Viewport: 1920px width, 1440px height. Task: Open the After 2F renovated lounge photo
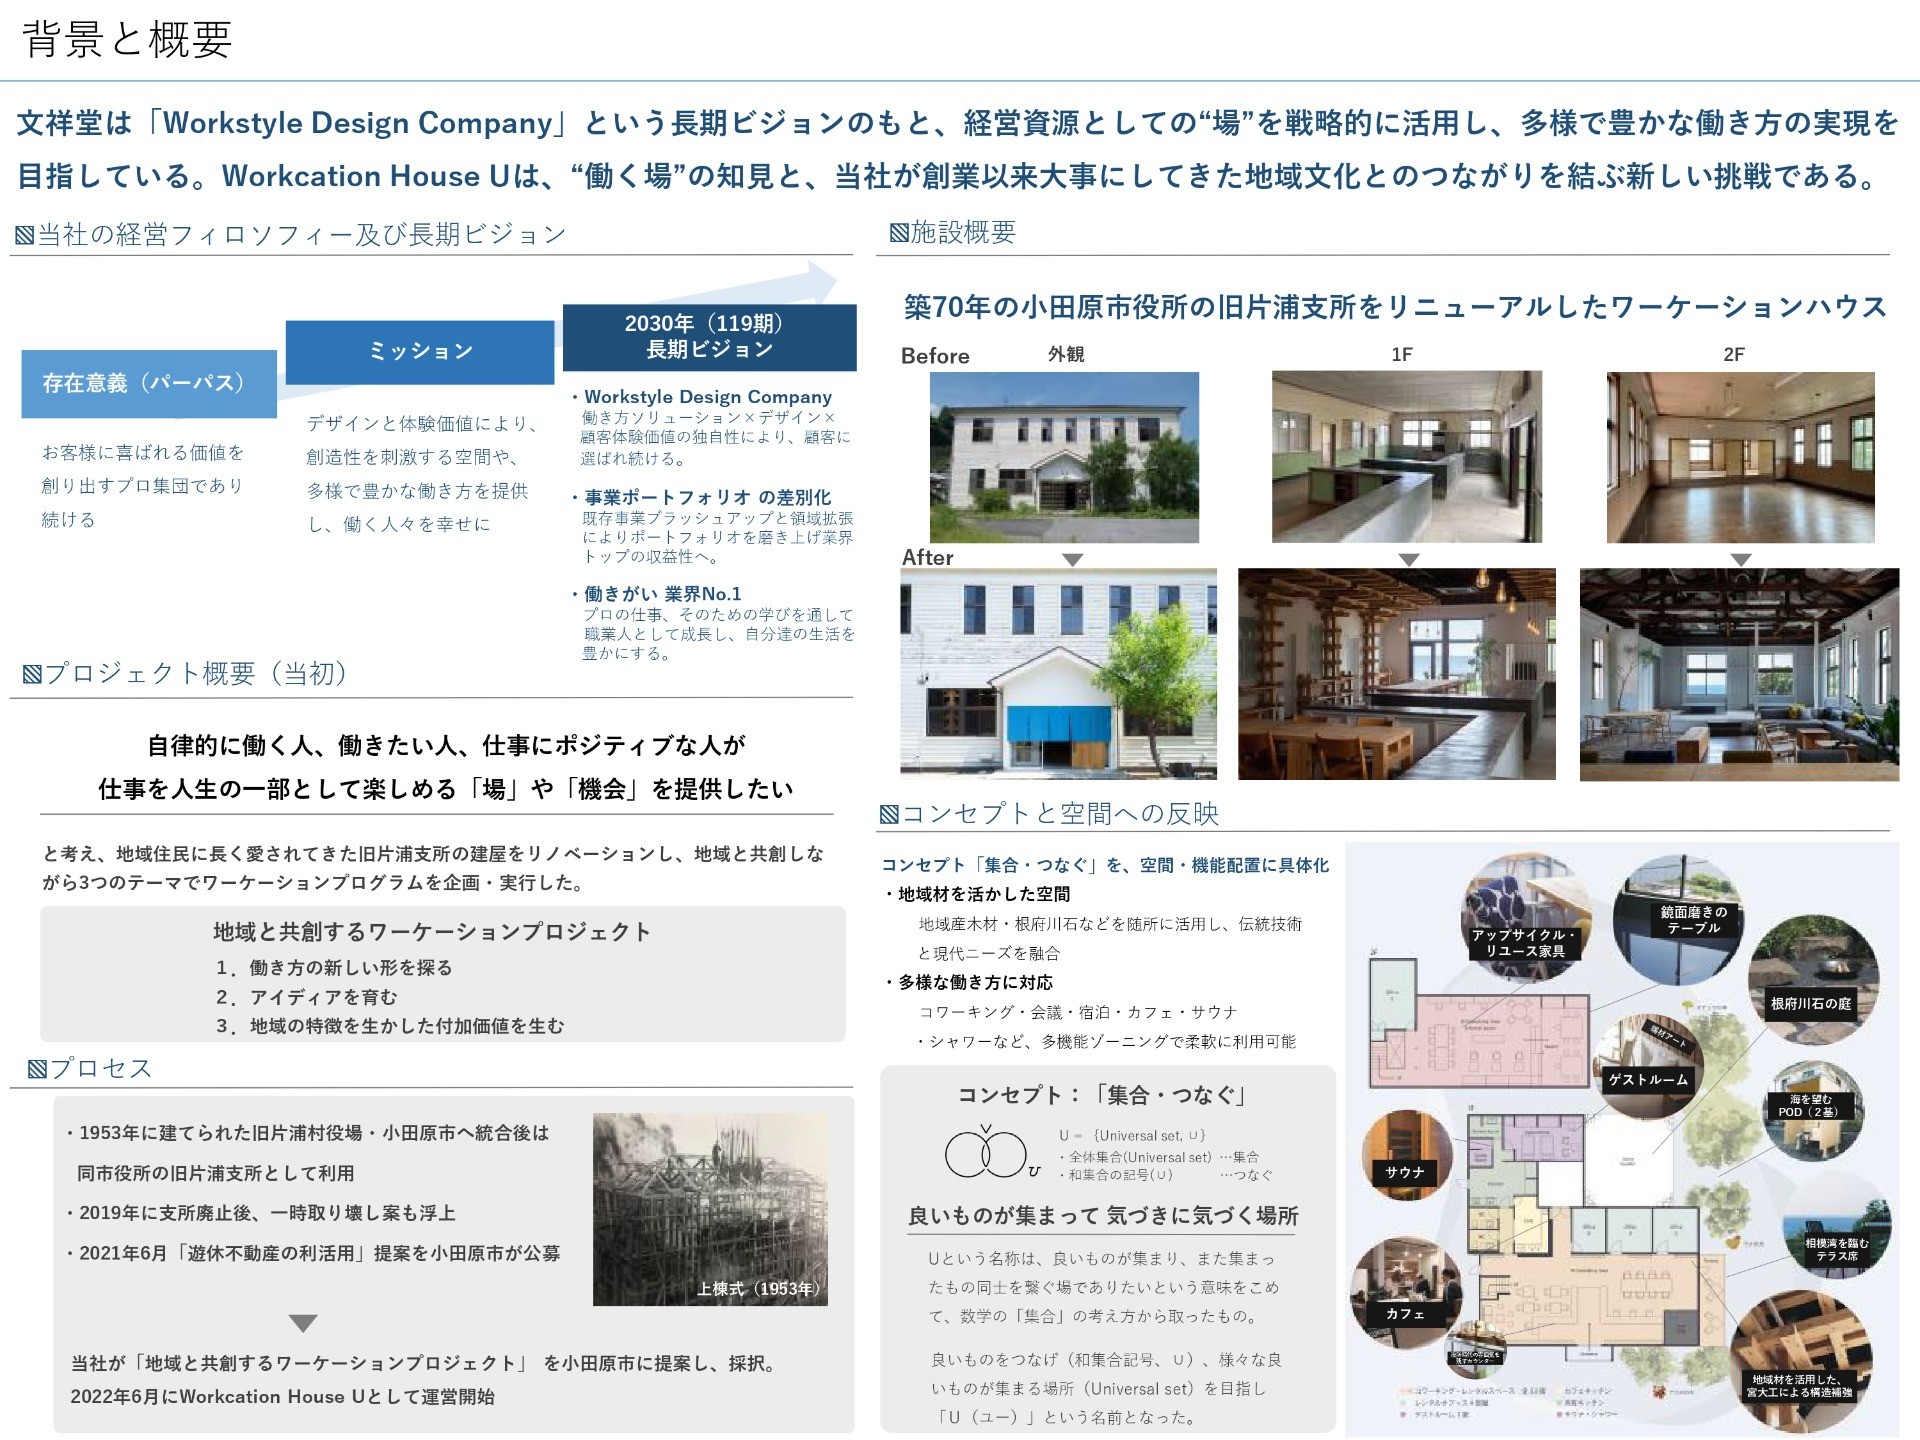(1739, 674)
